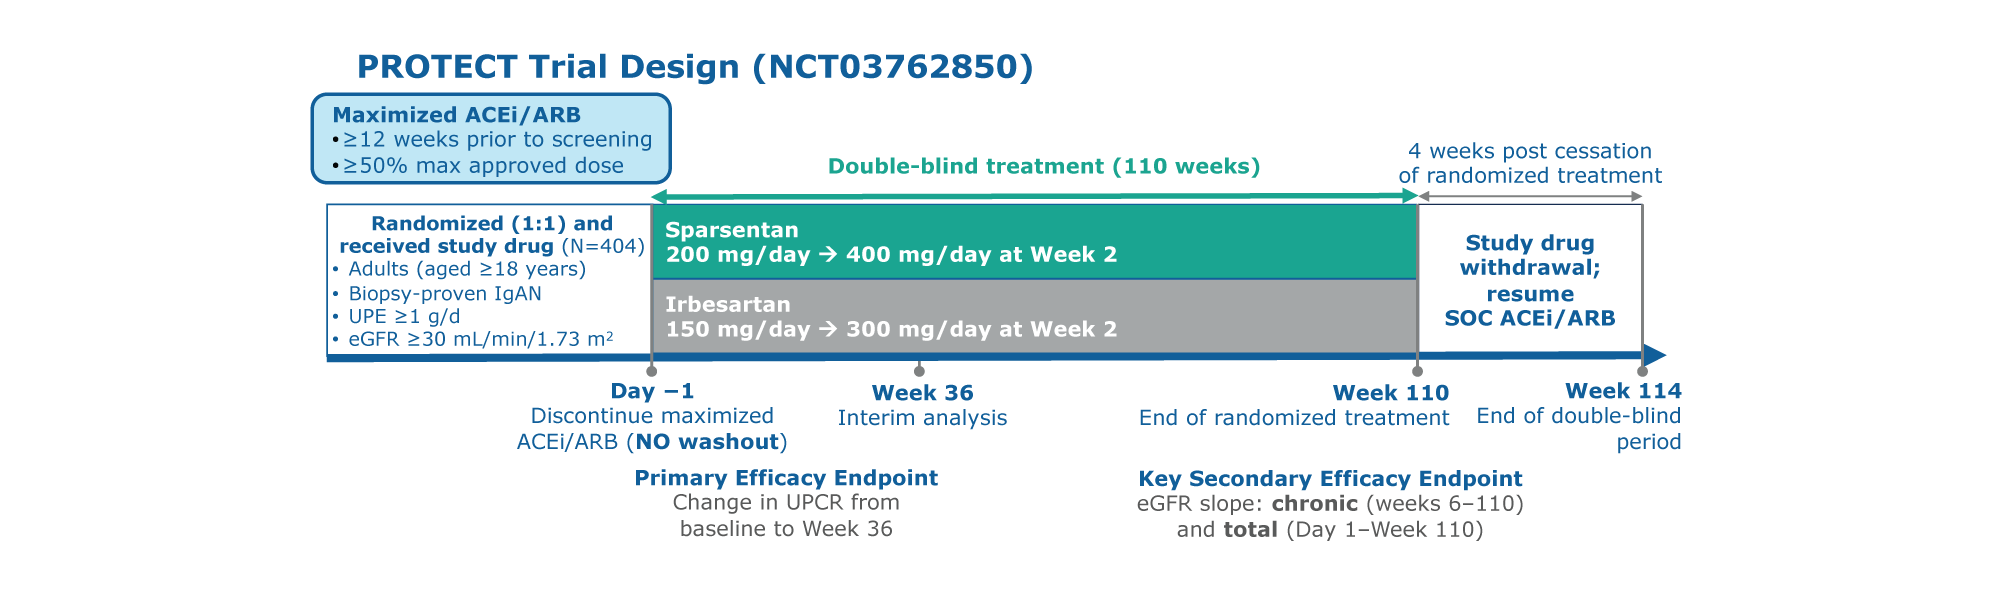Click the Double-blind treatment (110 weeks) label

pos(1043,166)
